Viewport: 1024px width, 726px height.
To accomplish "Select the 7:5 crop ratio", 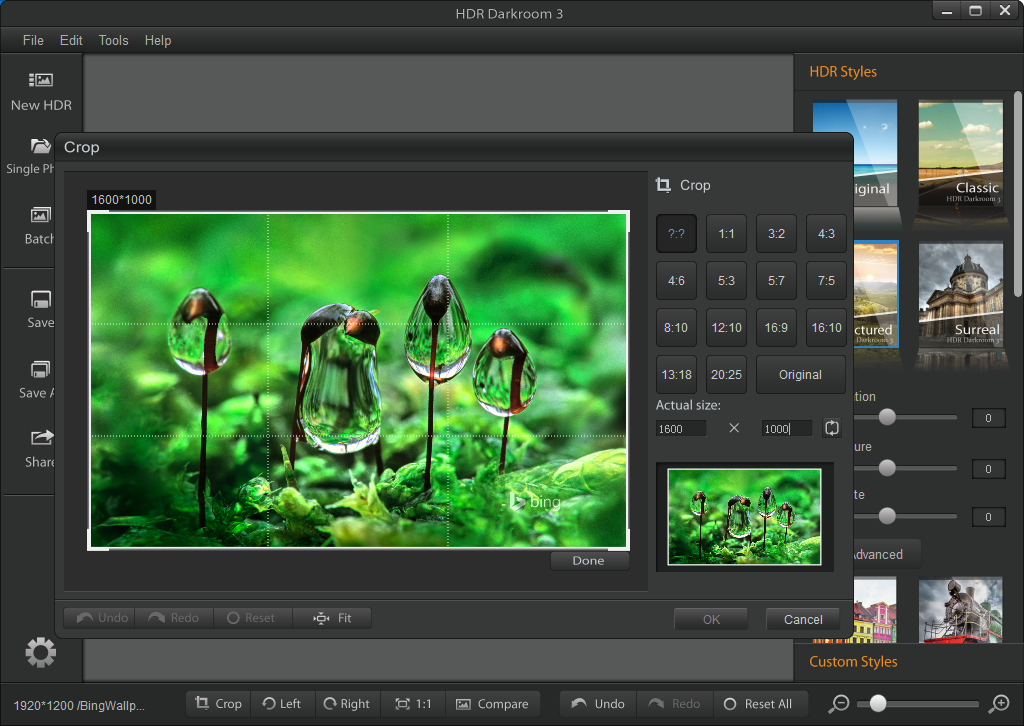I will pos(826,281).
